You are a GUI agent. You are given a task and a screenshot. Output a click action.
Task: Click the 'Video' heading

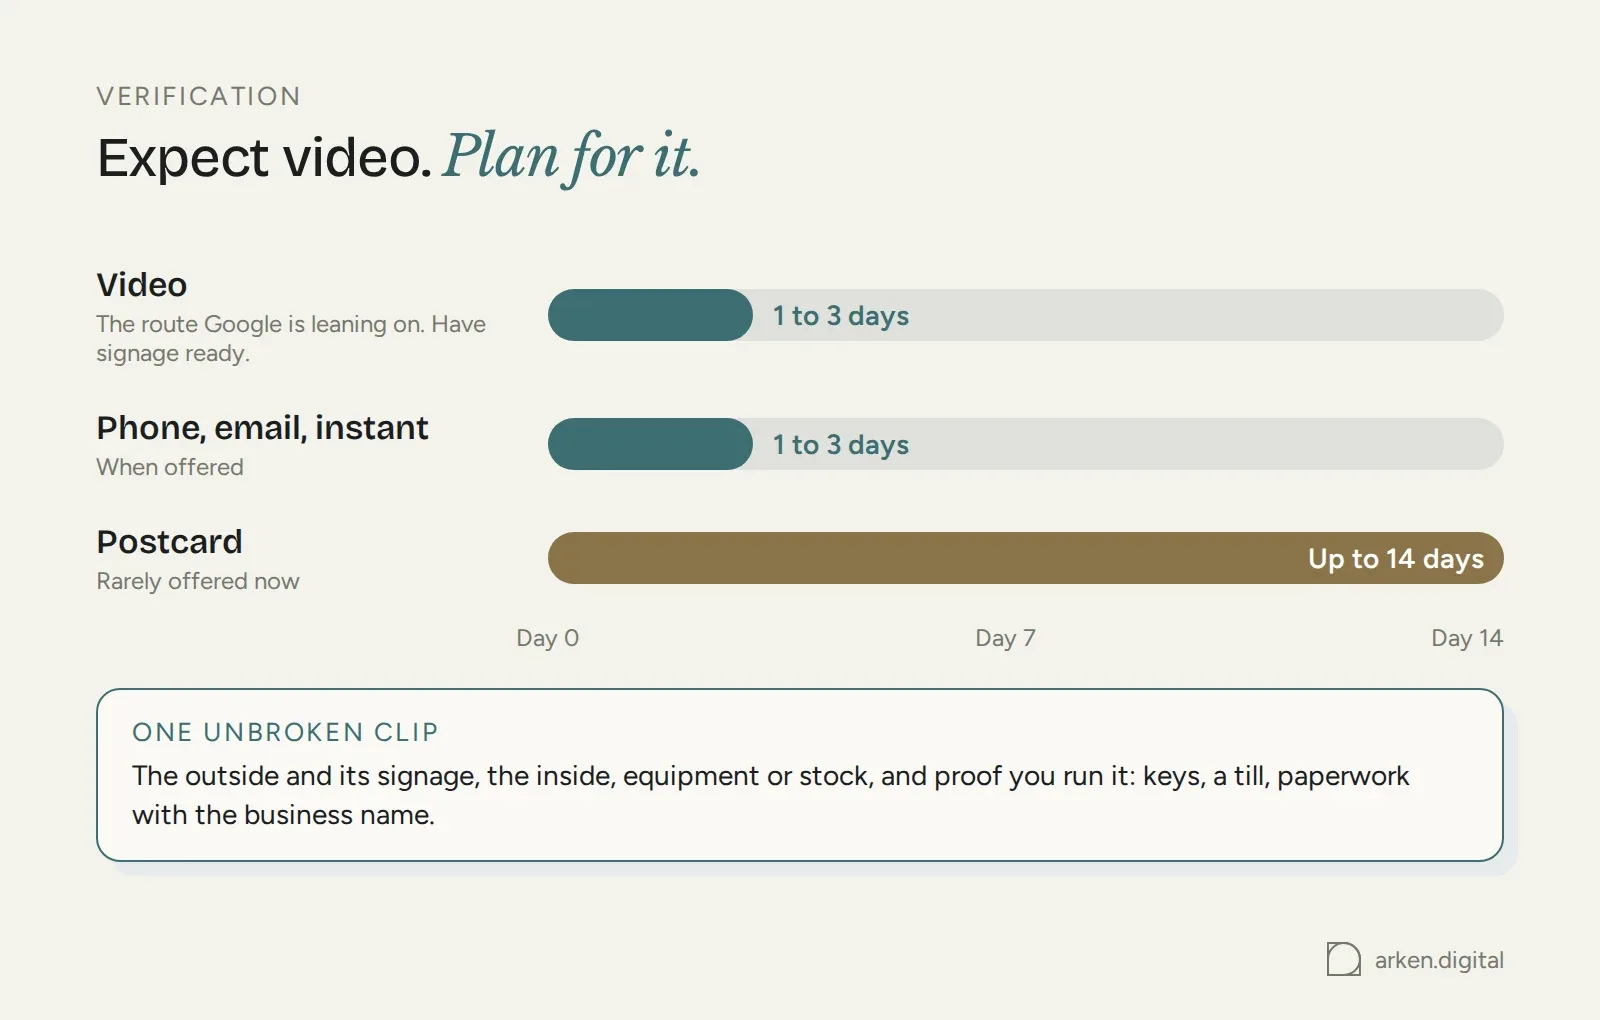(142, 285)
